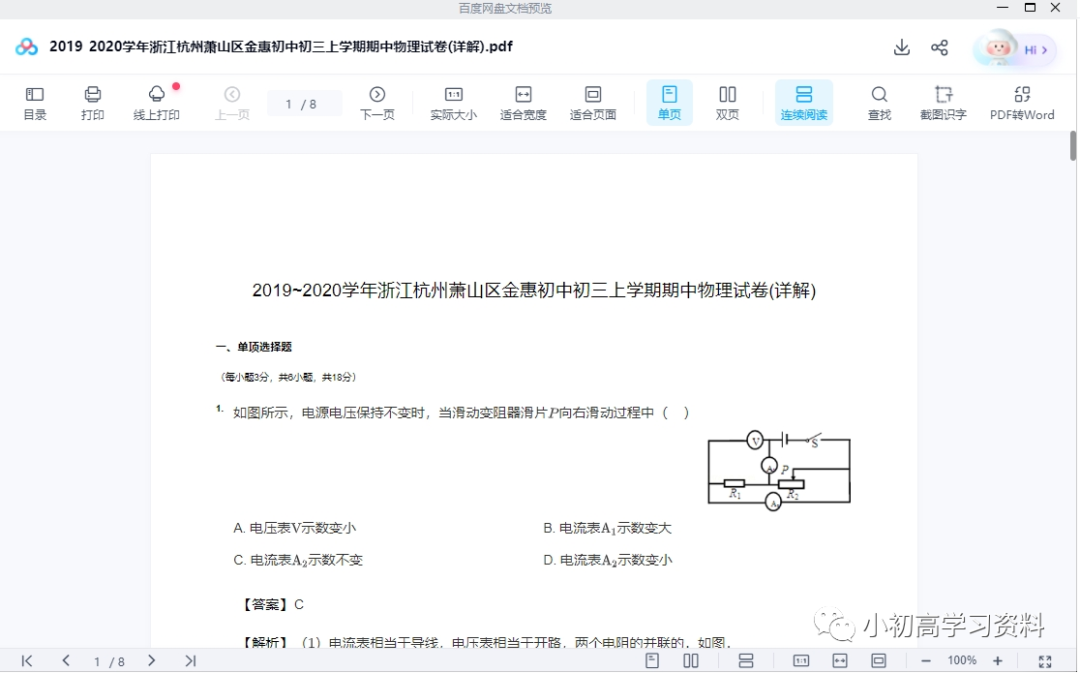Choose 适合页面 fit page
The height and width of the screenshot is (673, 1080).
coord(592,103)
